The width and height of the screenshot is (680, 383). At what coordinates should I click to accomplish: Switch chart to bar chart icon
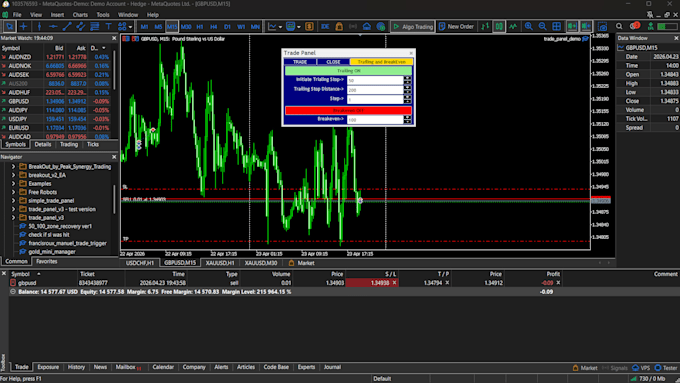point(485,27)
